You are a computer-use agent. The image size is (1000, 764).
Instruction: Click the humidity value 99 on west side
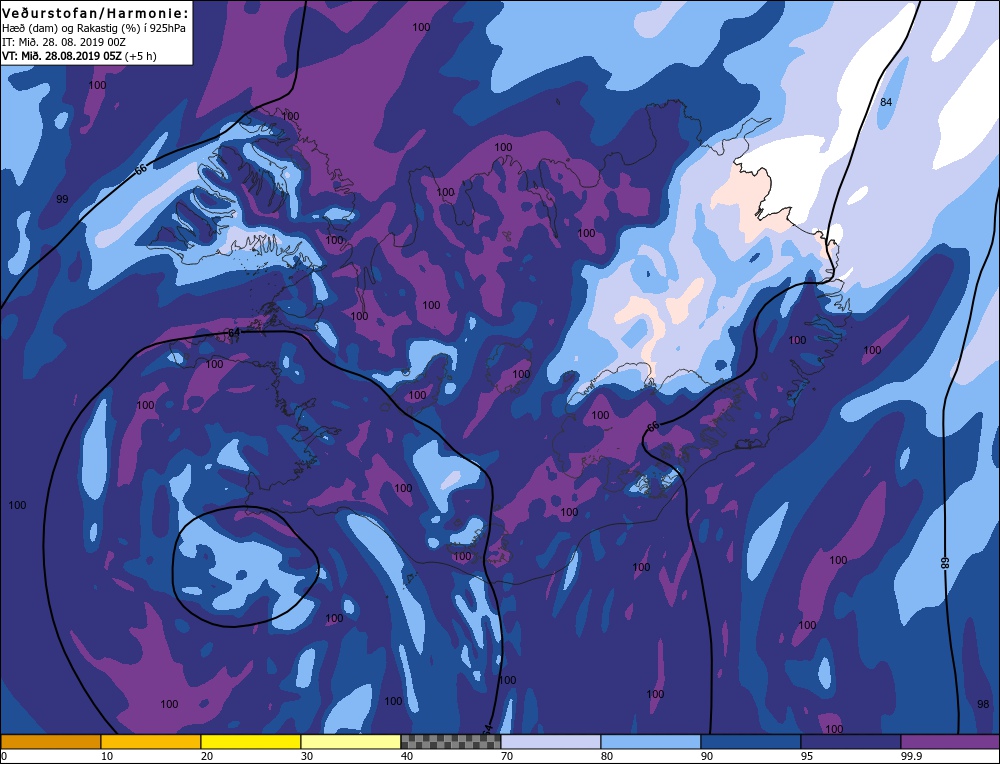tap(62, 199)
